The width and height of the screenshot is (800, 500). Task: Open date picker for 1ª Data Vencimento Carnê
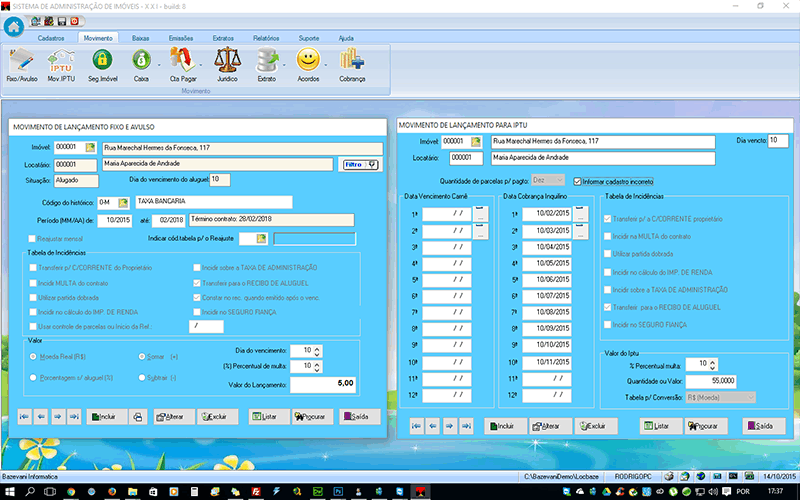click(x=480, y=214)
